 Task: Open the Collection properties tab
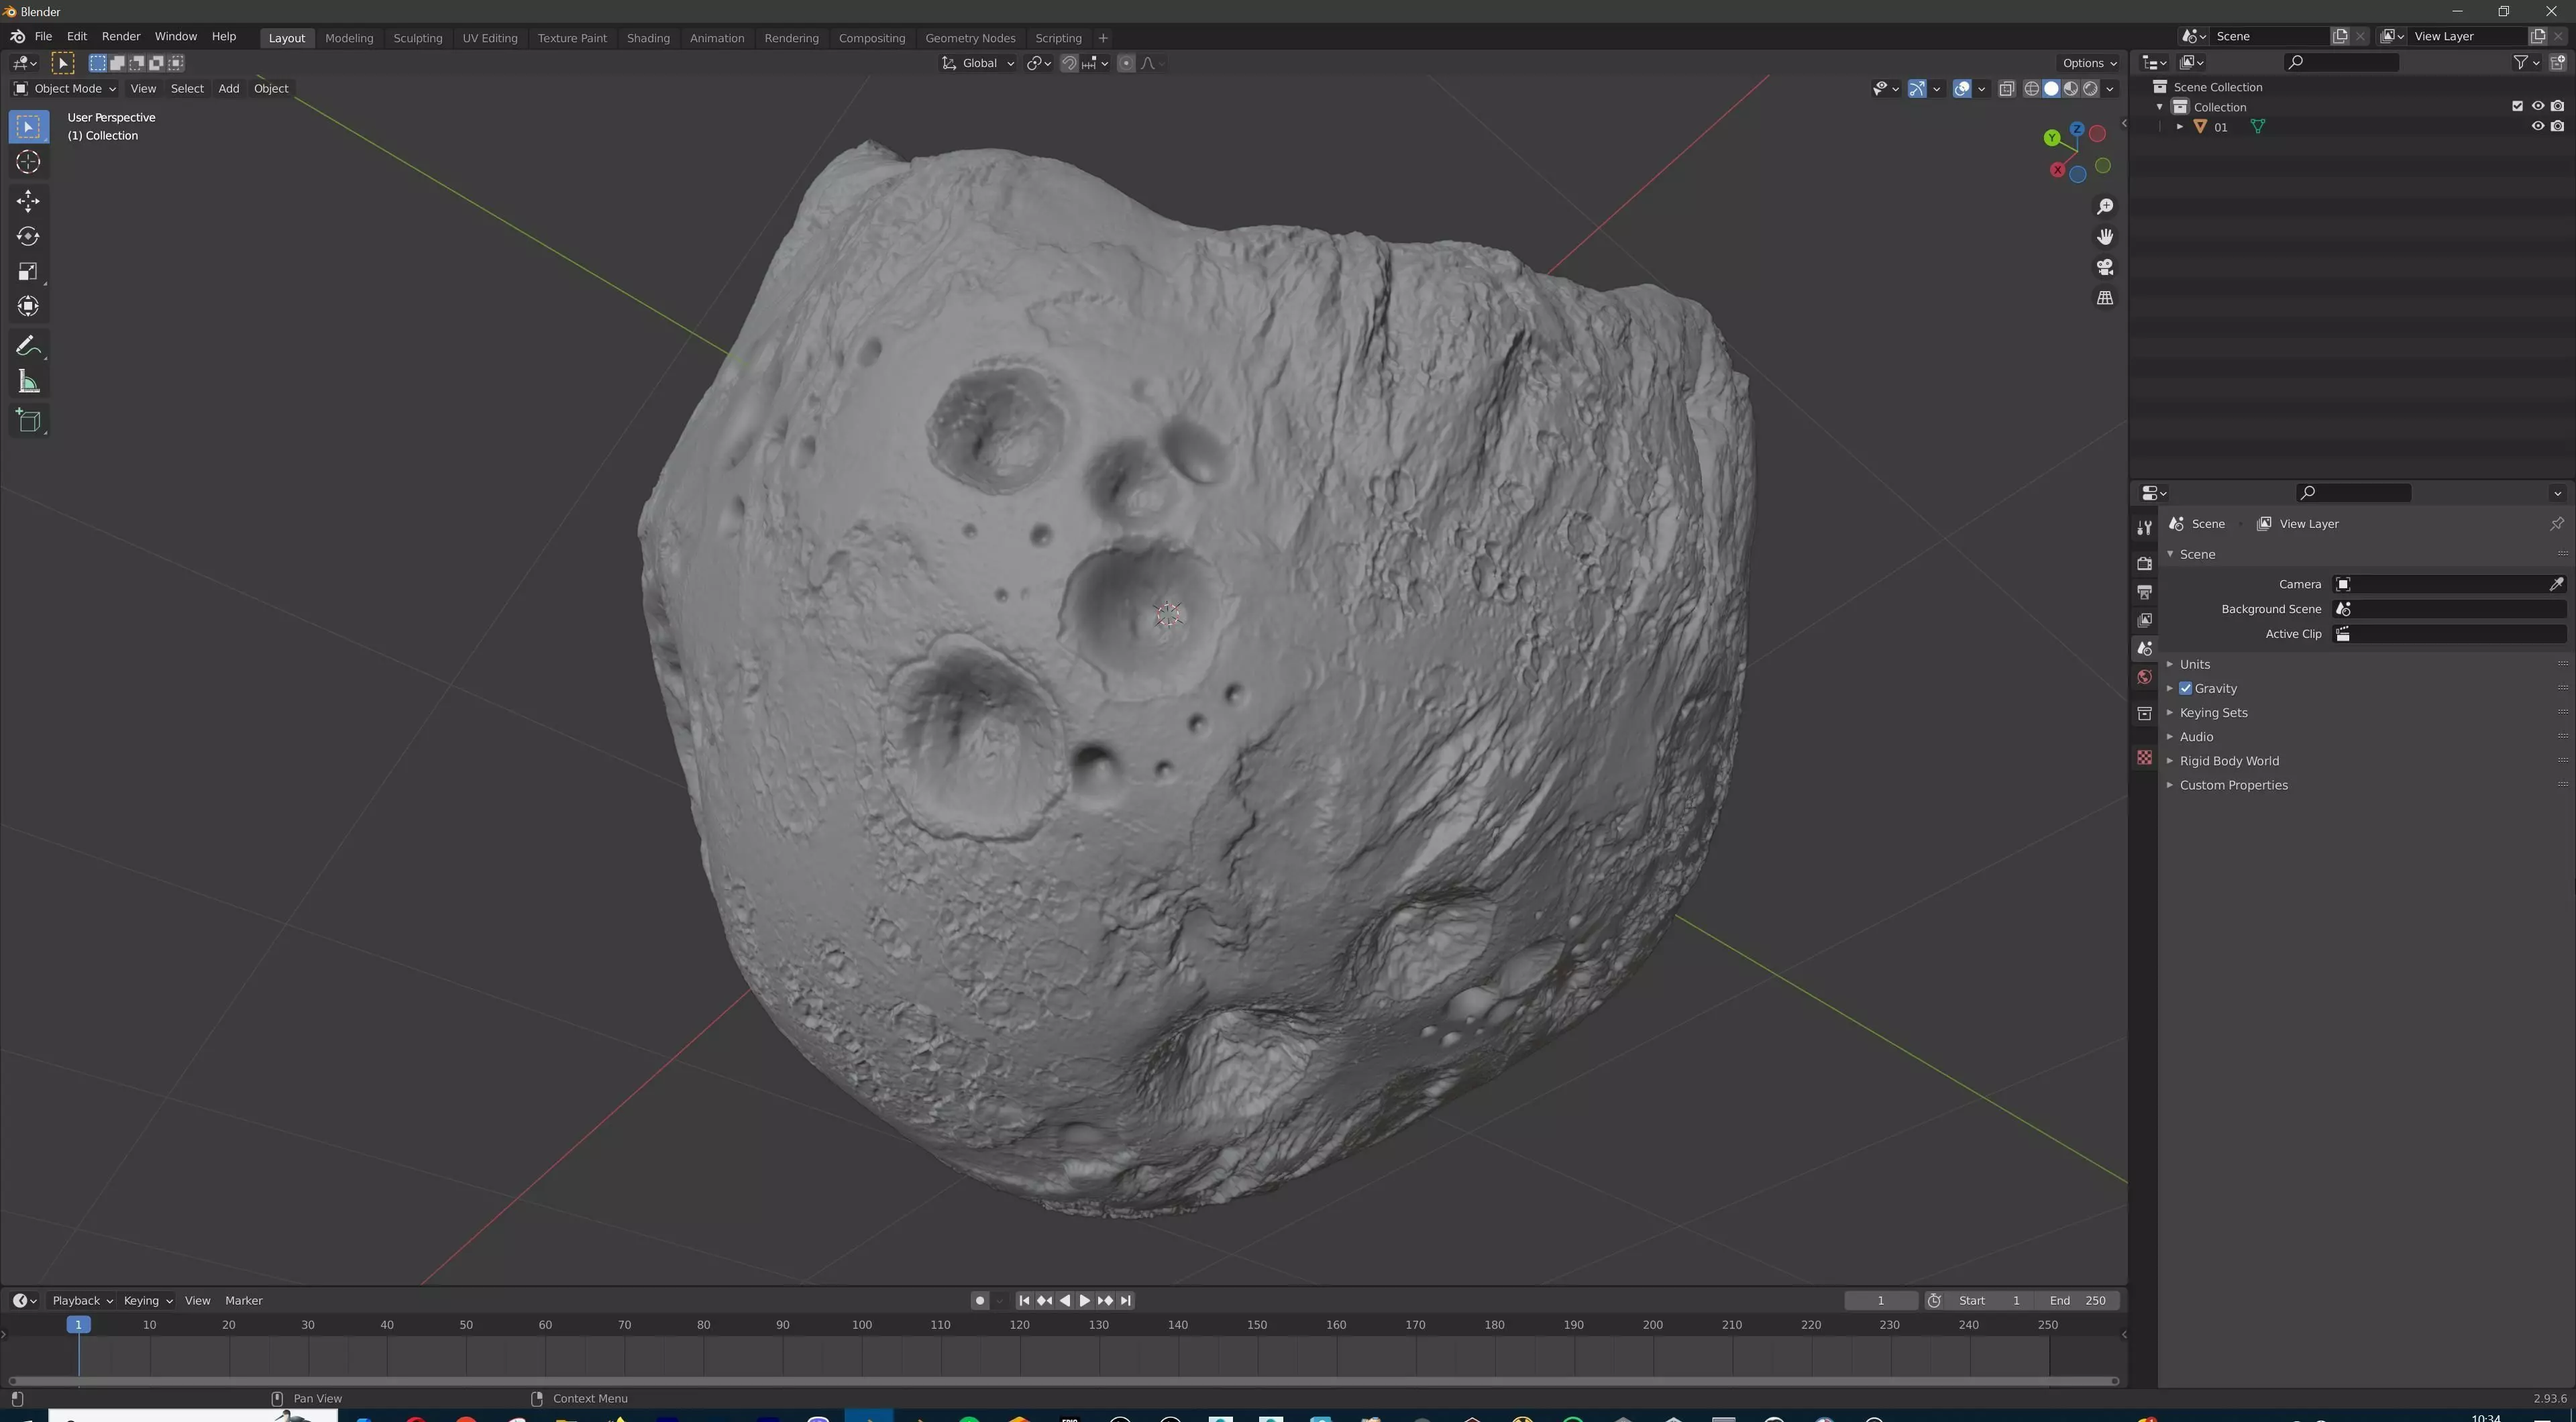2144,713
